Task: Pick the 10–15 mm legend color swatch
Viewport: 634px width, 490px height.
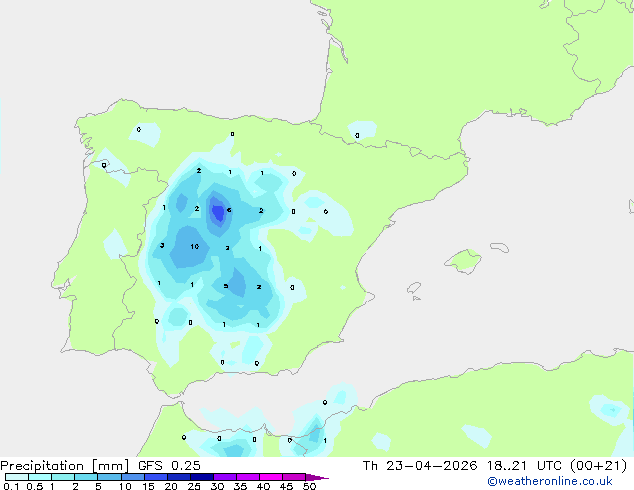Action: pos(132,477)
